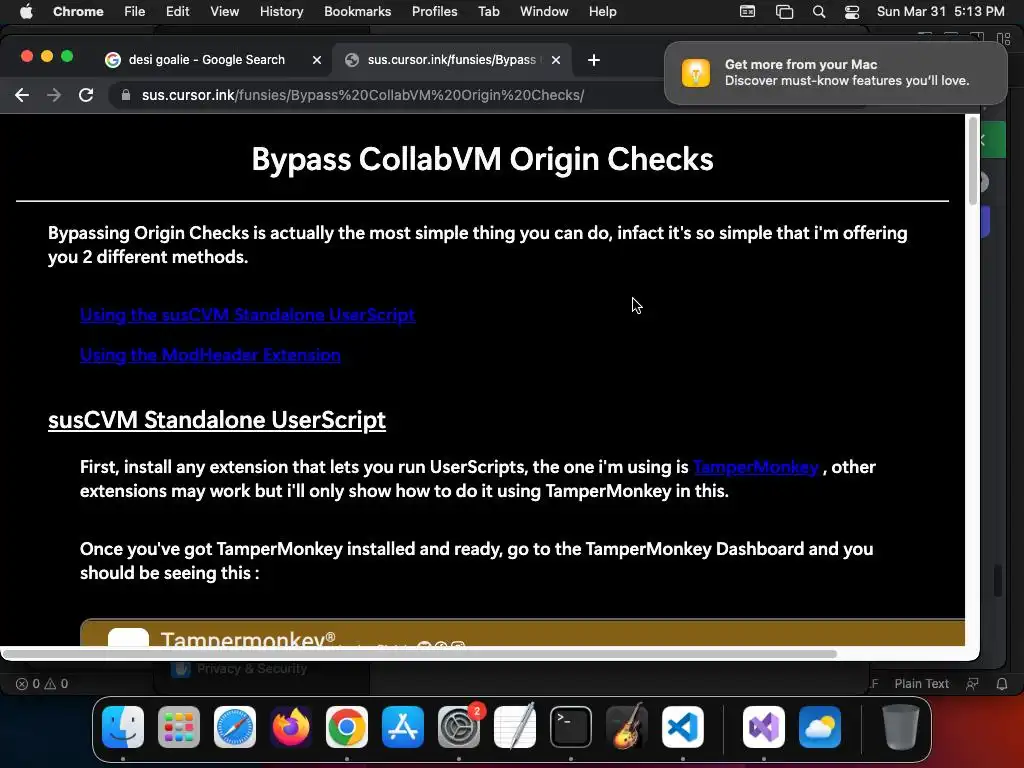The image size is (1024, 768).
Task: Click the keyboard input menu bar icon
Action: tap(748, 12)
